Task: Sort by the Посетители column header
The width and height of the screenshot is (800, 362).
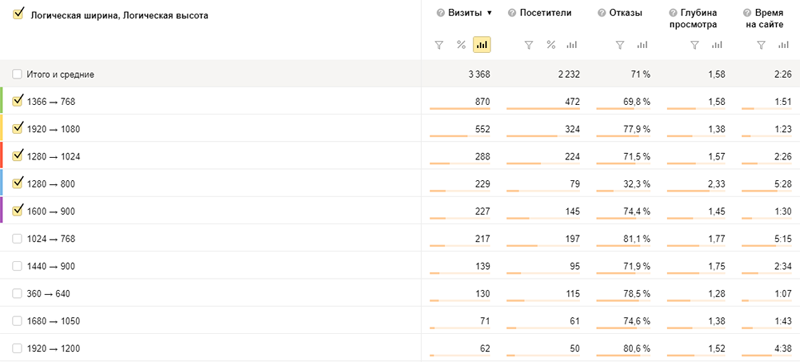Action: pyautogui.click(x=545, y=13)
